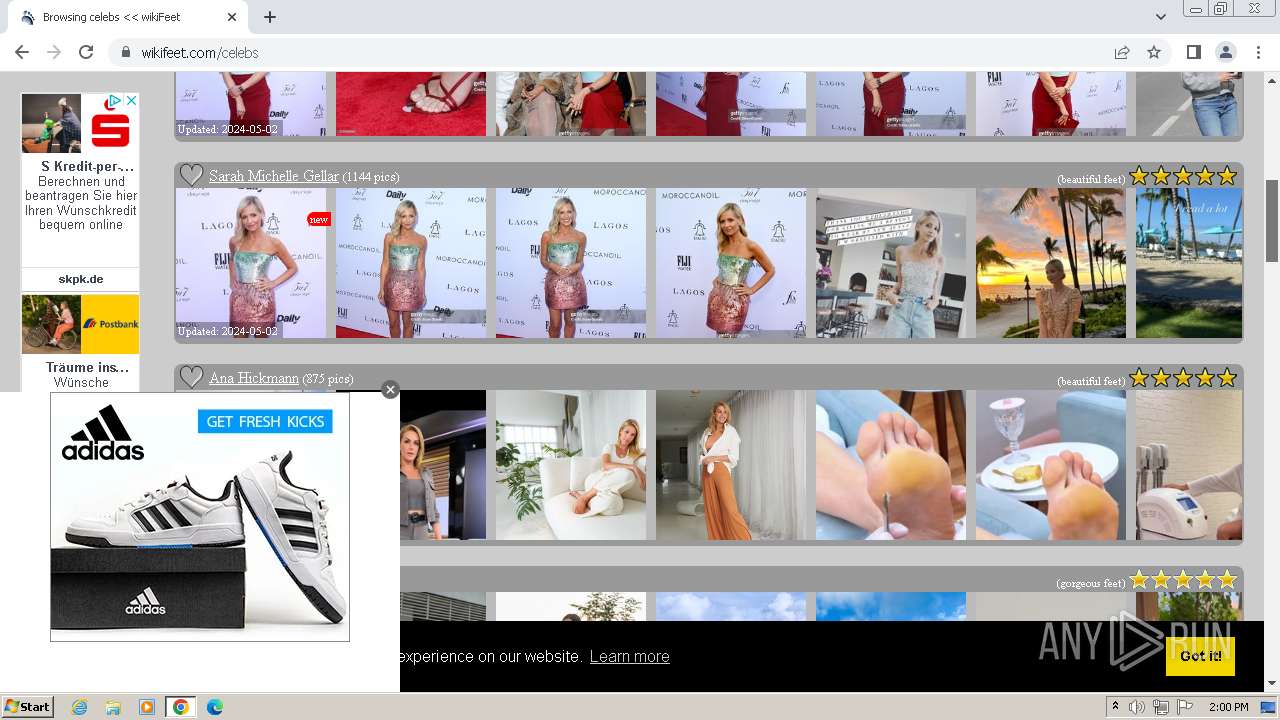Click the scrollbar down arrow
The width and height of the screenshot is (1280, 720).
1272,683
